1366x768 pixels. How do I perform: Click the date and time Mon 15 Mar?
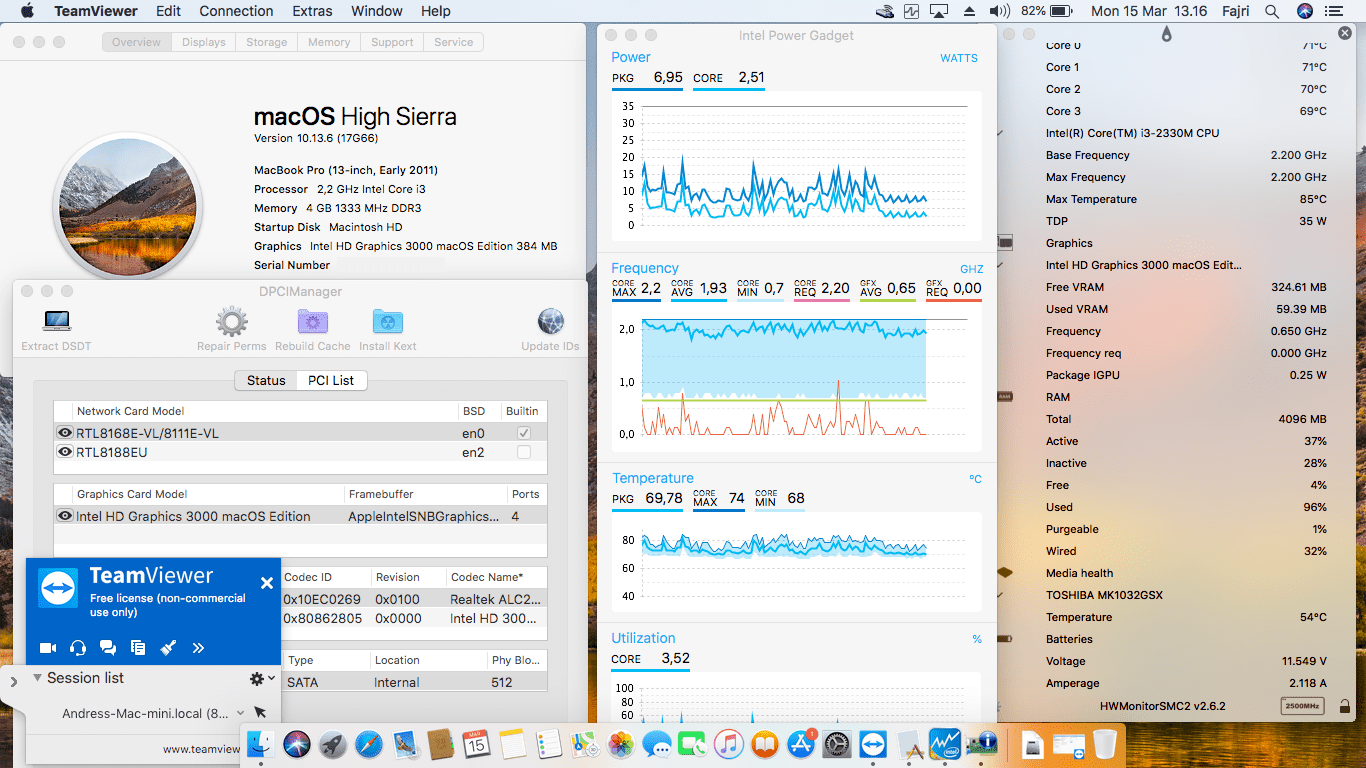(1149, 11)
